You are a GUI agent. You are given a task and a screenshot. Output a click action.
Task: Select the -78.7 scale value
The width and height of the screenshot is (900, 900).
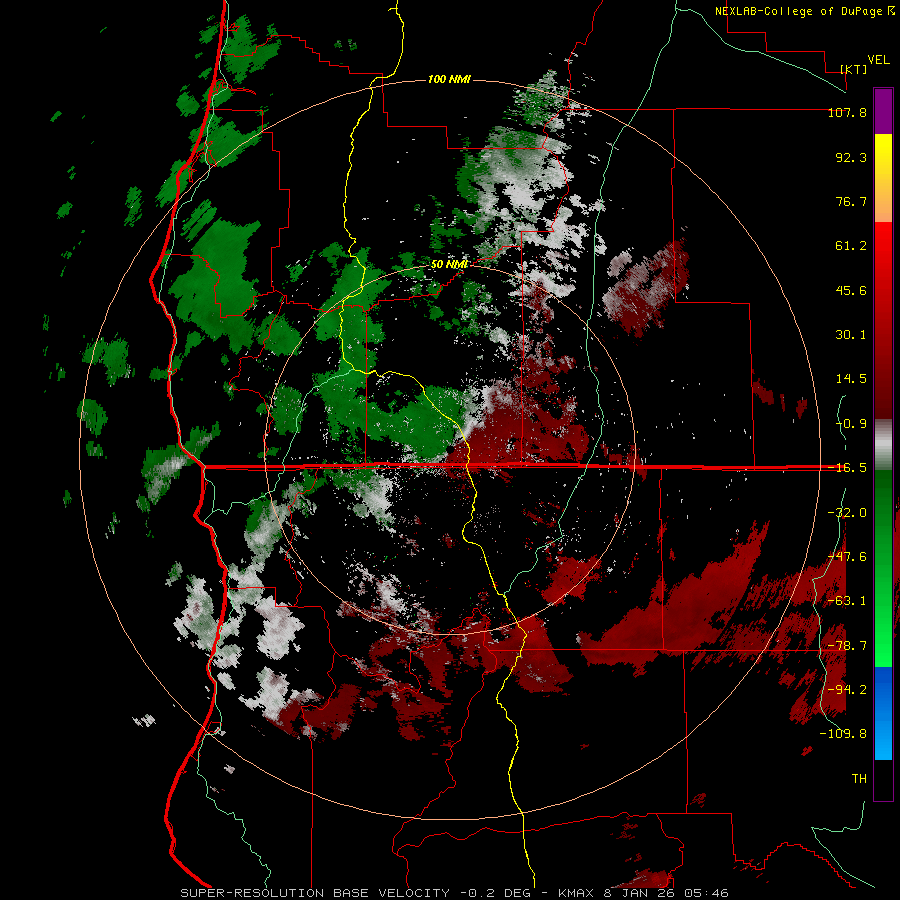click(847, 645)
